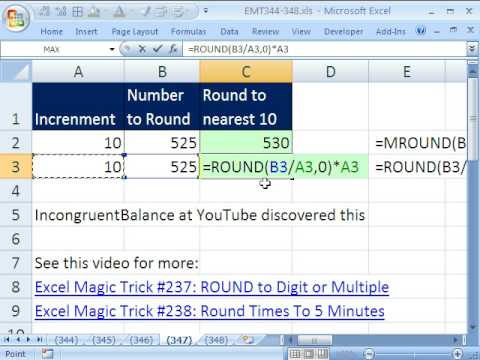The width and height of the screenshot is (480, 360).
Task: Click the zoom out minus button
Action: [369, 354]
